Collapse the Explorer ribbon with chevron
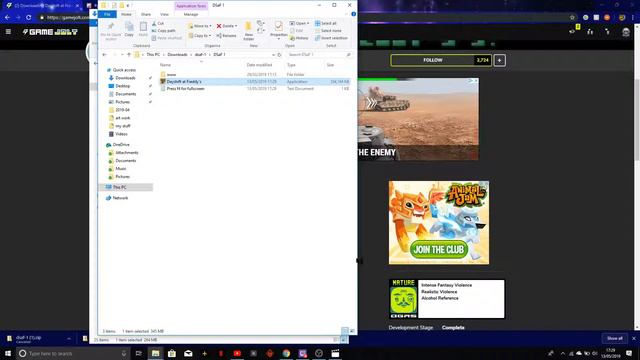This screenshot has height=360, width=640. point(346,14)
